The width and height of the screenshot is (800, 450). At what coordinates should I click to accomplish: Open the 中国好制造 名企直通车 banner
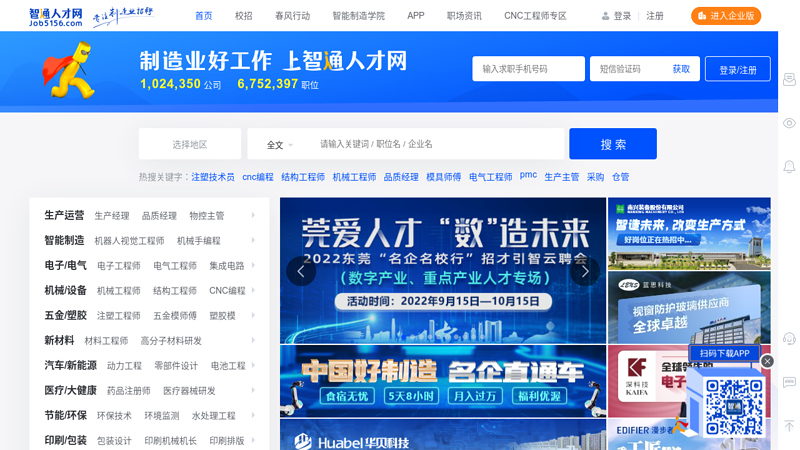pos(443,381)
